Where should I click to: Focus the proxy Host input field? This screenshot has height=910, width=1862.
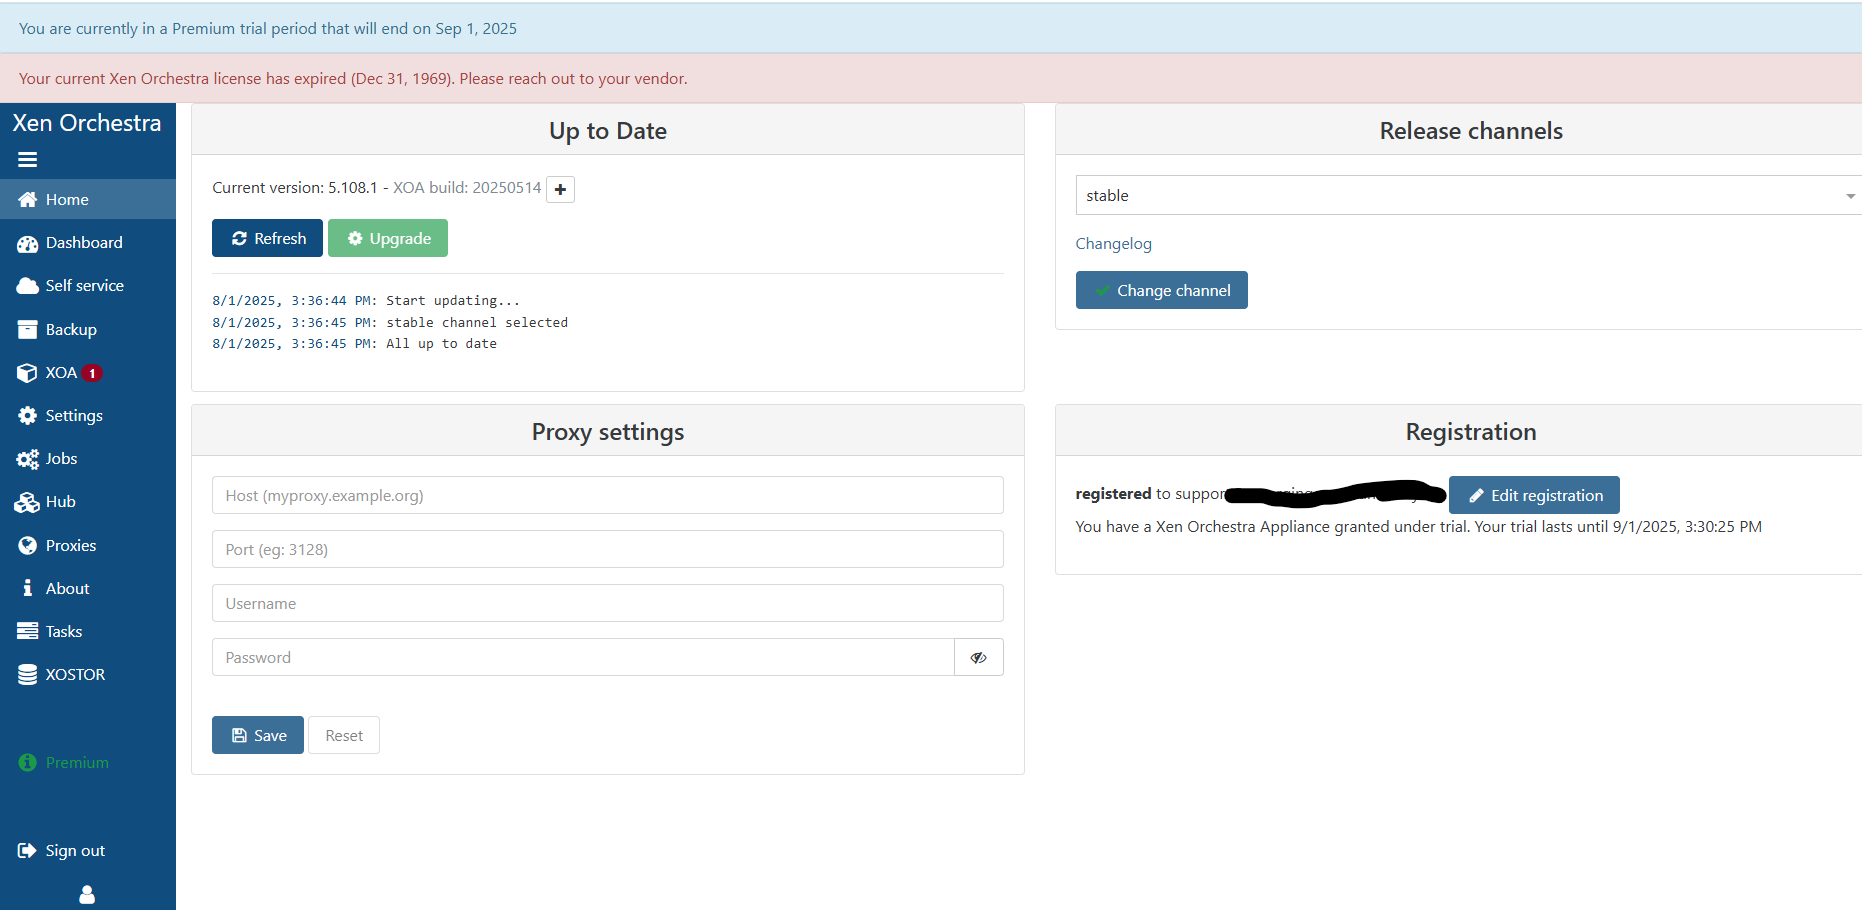608,495
